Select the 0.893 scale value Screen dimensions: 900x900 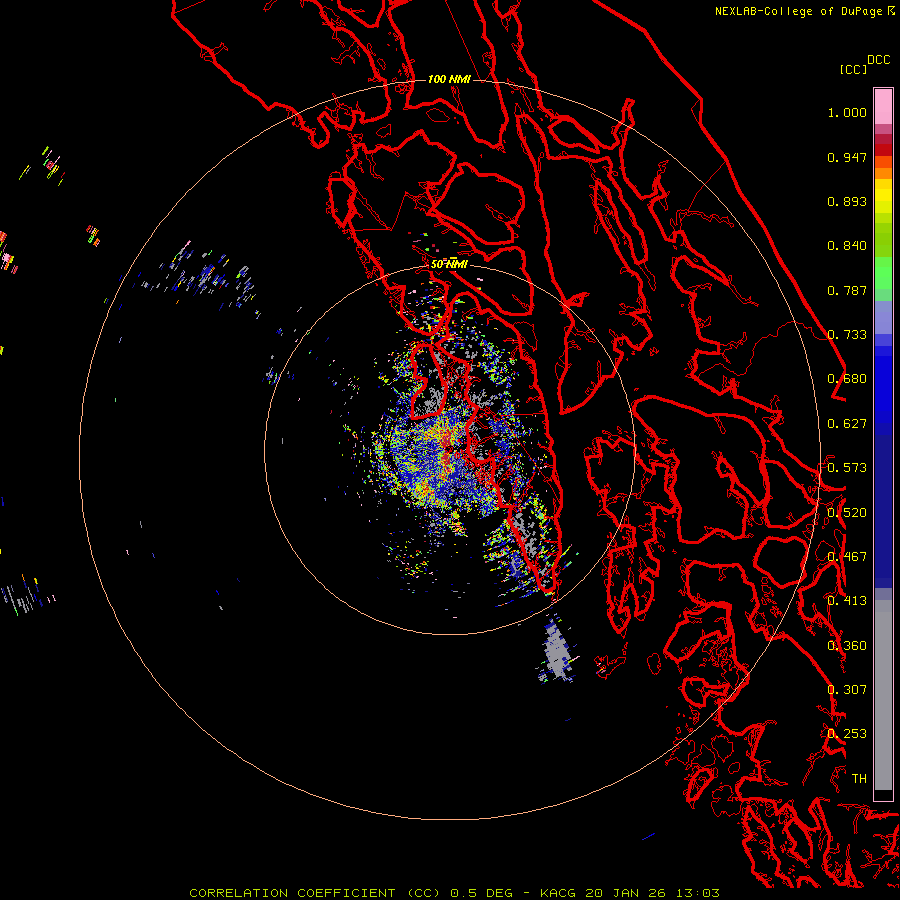click(847, 201)
